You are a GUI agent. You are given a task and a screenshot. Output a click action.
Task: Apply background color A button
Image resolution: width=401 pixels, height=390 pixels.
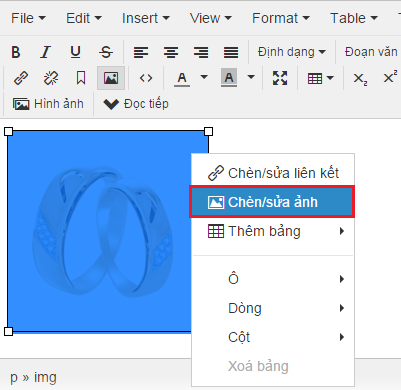point(229,78)
